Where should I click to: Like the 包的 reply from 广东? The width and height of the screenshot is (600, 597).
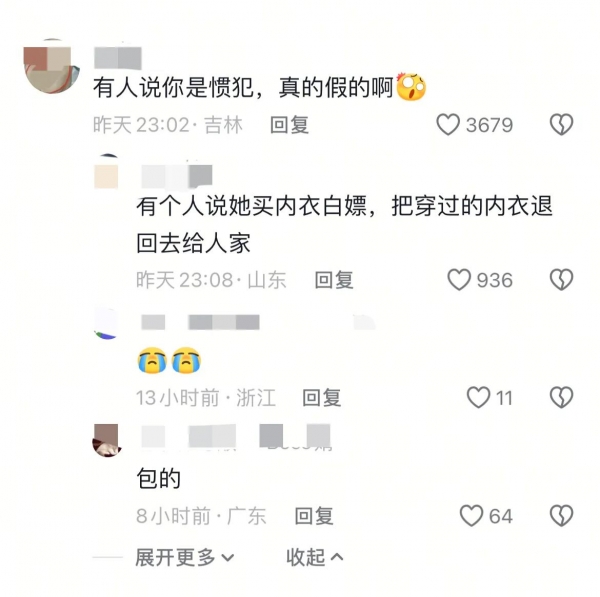coord(471,515)
